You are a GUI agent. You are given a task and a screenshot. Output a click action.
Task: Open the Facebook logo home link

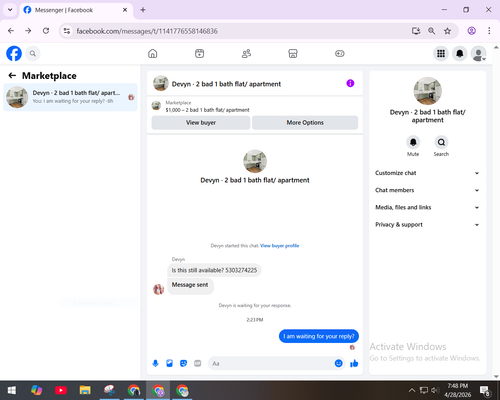[x=14, y=53]
